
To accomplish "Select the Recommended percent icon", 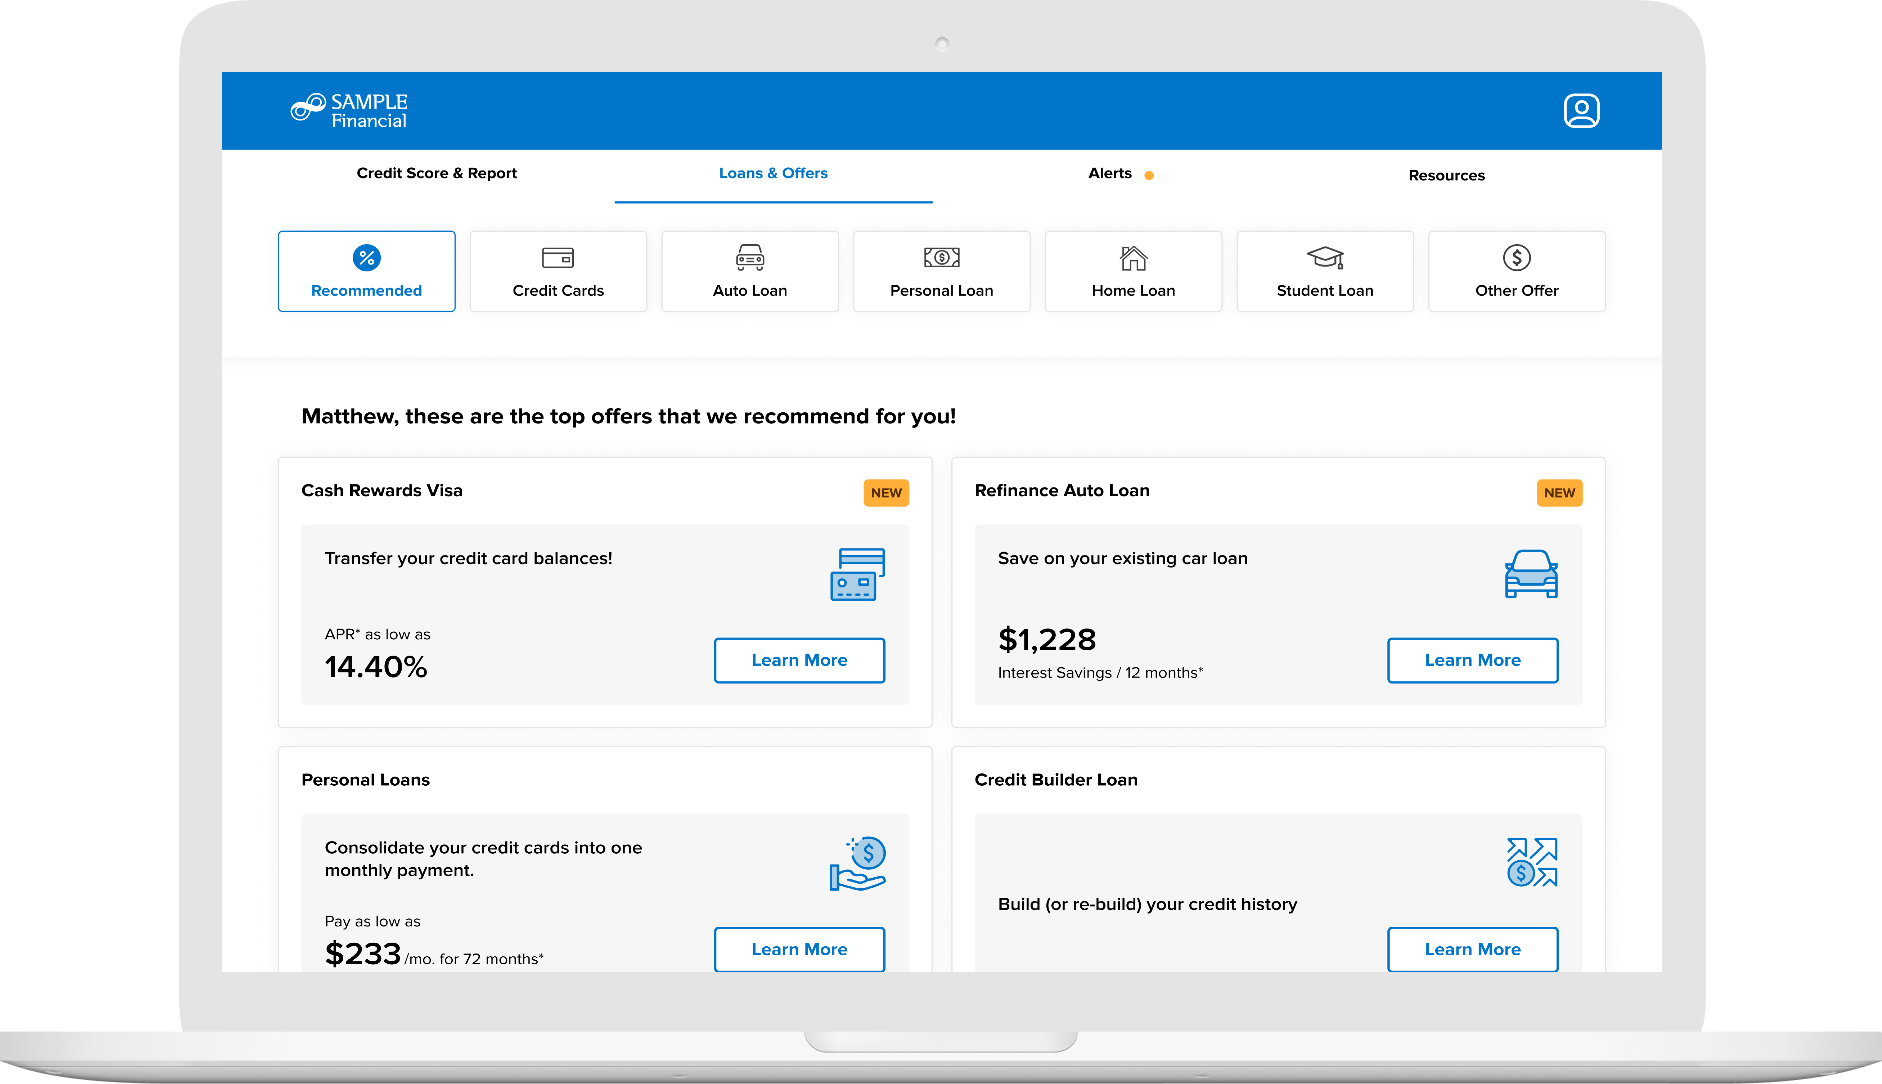I will pos(367,258).
